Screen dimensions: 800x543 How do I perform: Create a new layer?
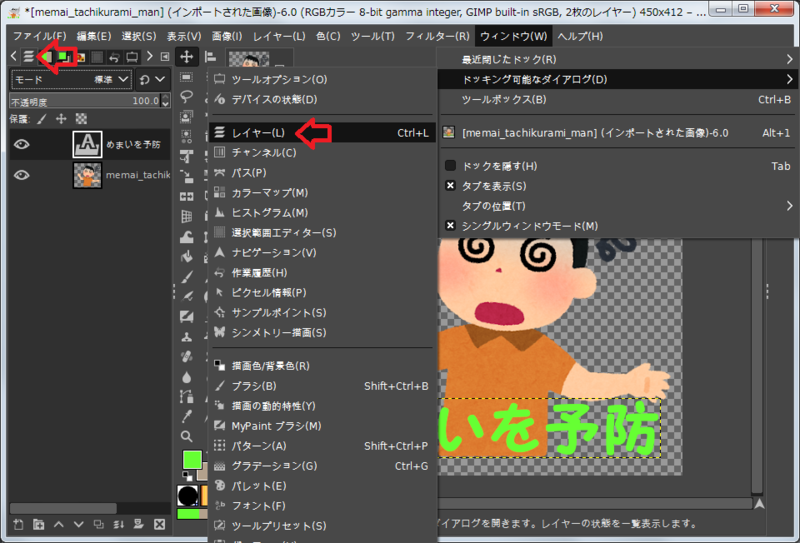18,524
